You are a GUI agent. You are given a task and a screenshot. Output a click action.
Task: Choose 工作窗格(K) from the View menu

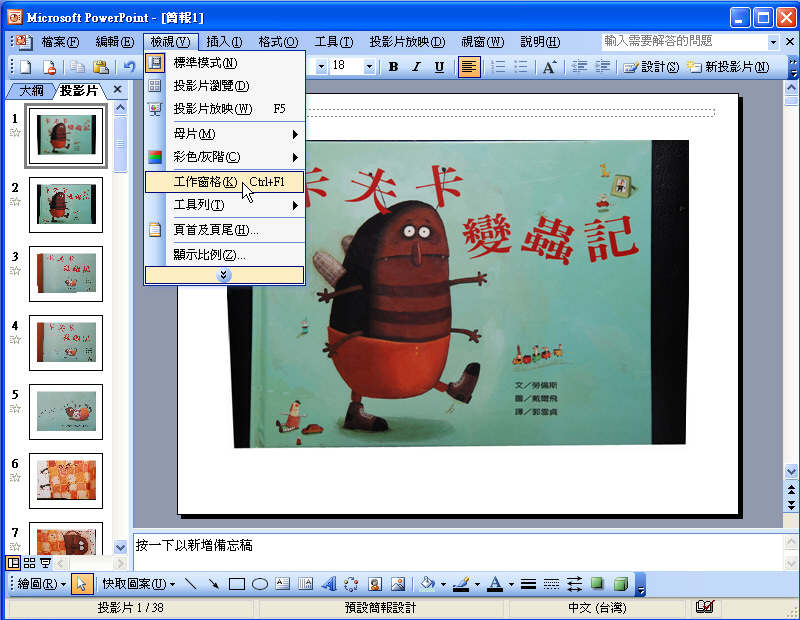[224, 182]
